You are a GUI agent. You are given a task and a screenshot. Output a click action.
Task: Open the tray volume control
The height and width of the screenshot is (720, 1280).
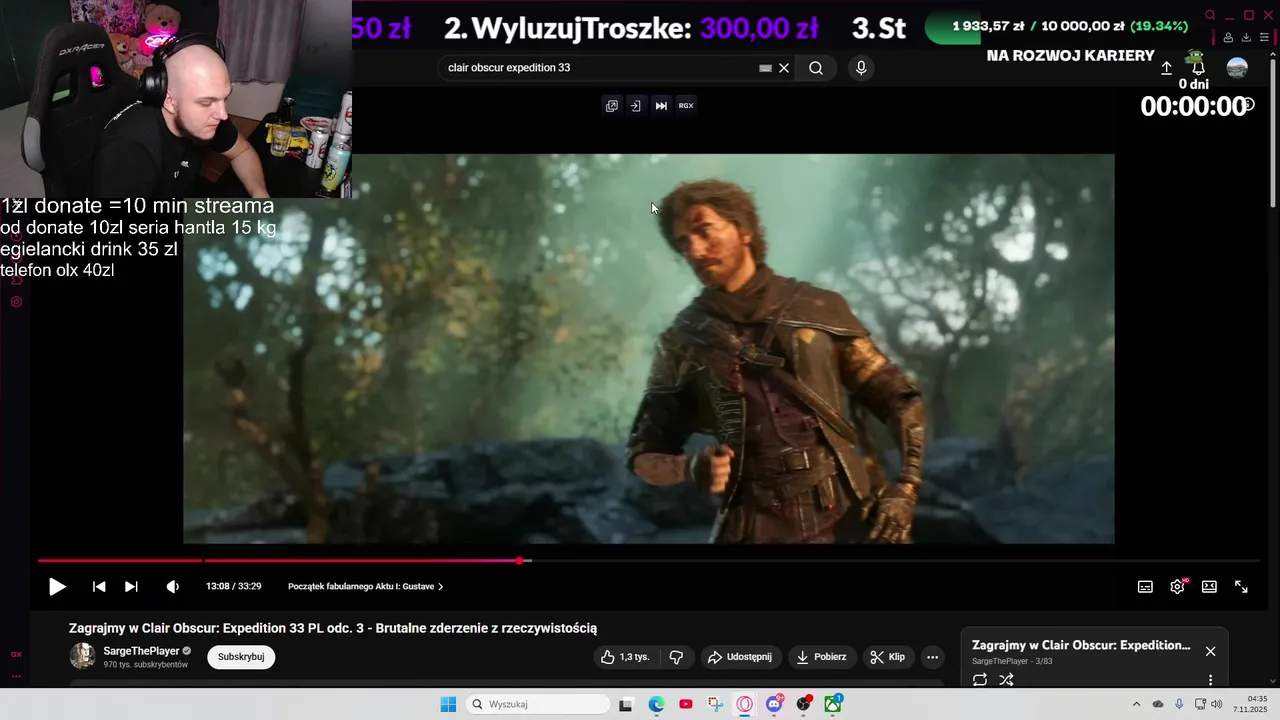[x=1217, y=704]
